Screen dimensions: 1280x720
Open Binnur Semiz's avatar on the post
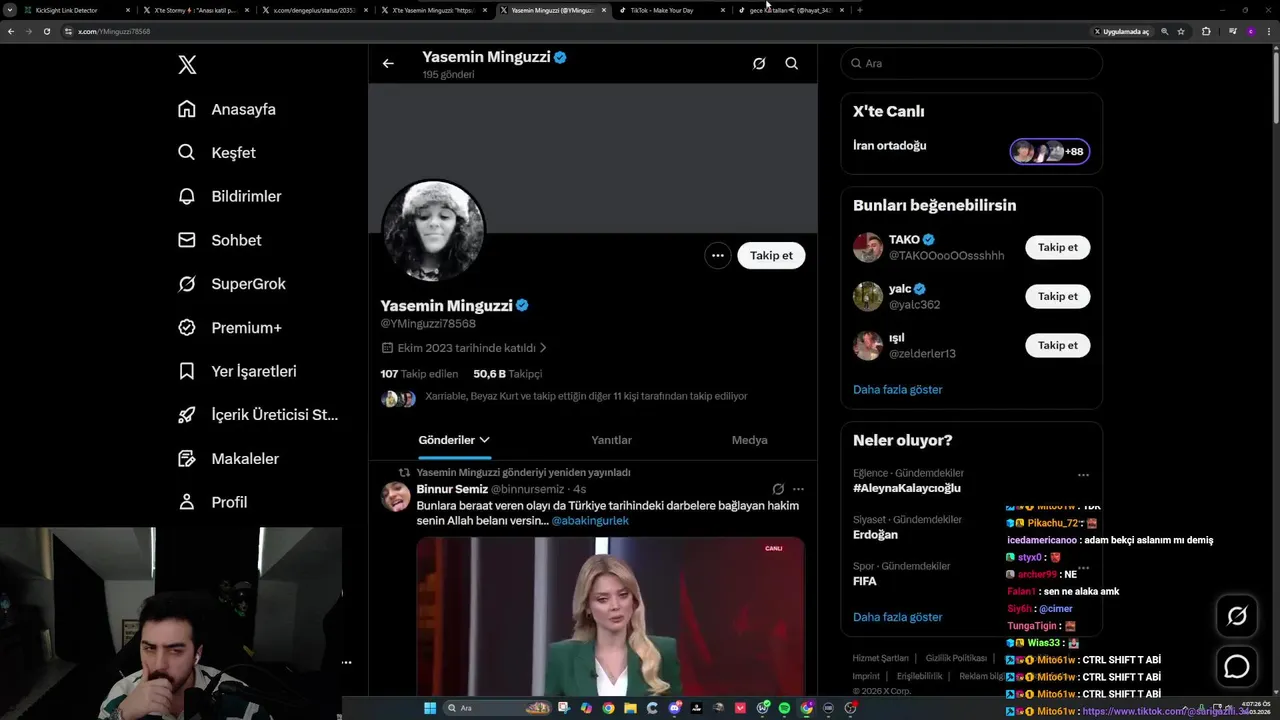(x=396, y=496)
